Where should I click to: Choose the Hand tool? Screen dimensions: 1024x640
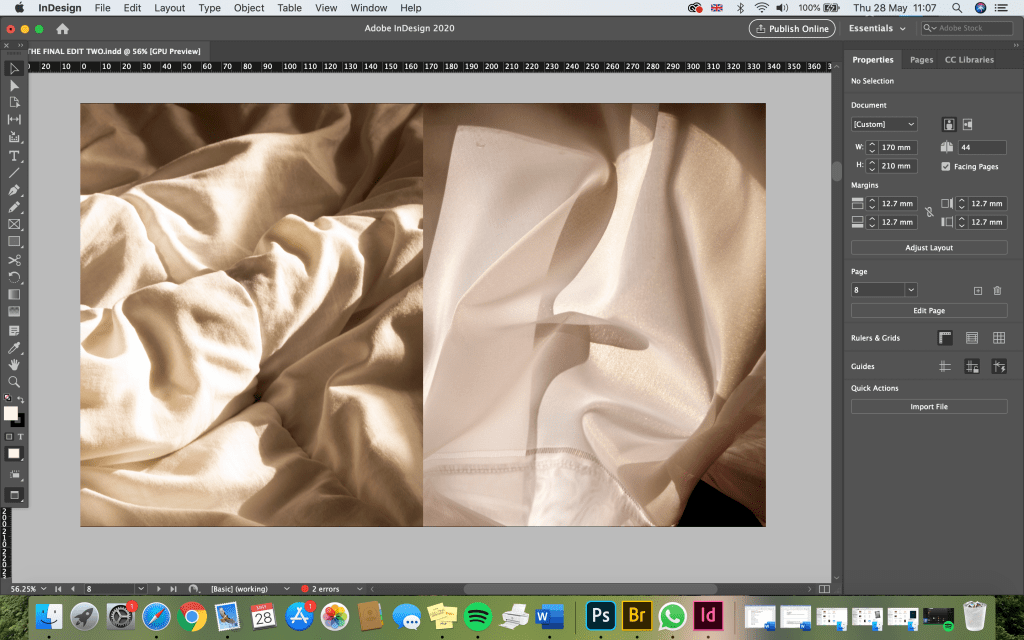point(14,364)
